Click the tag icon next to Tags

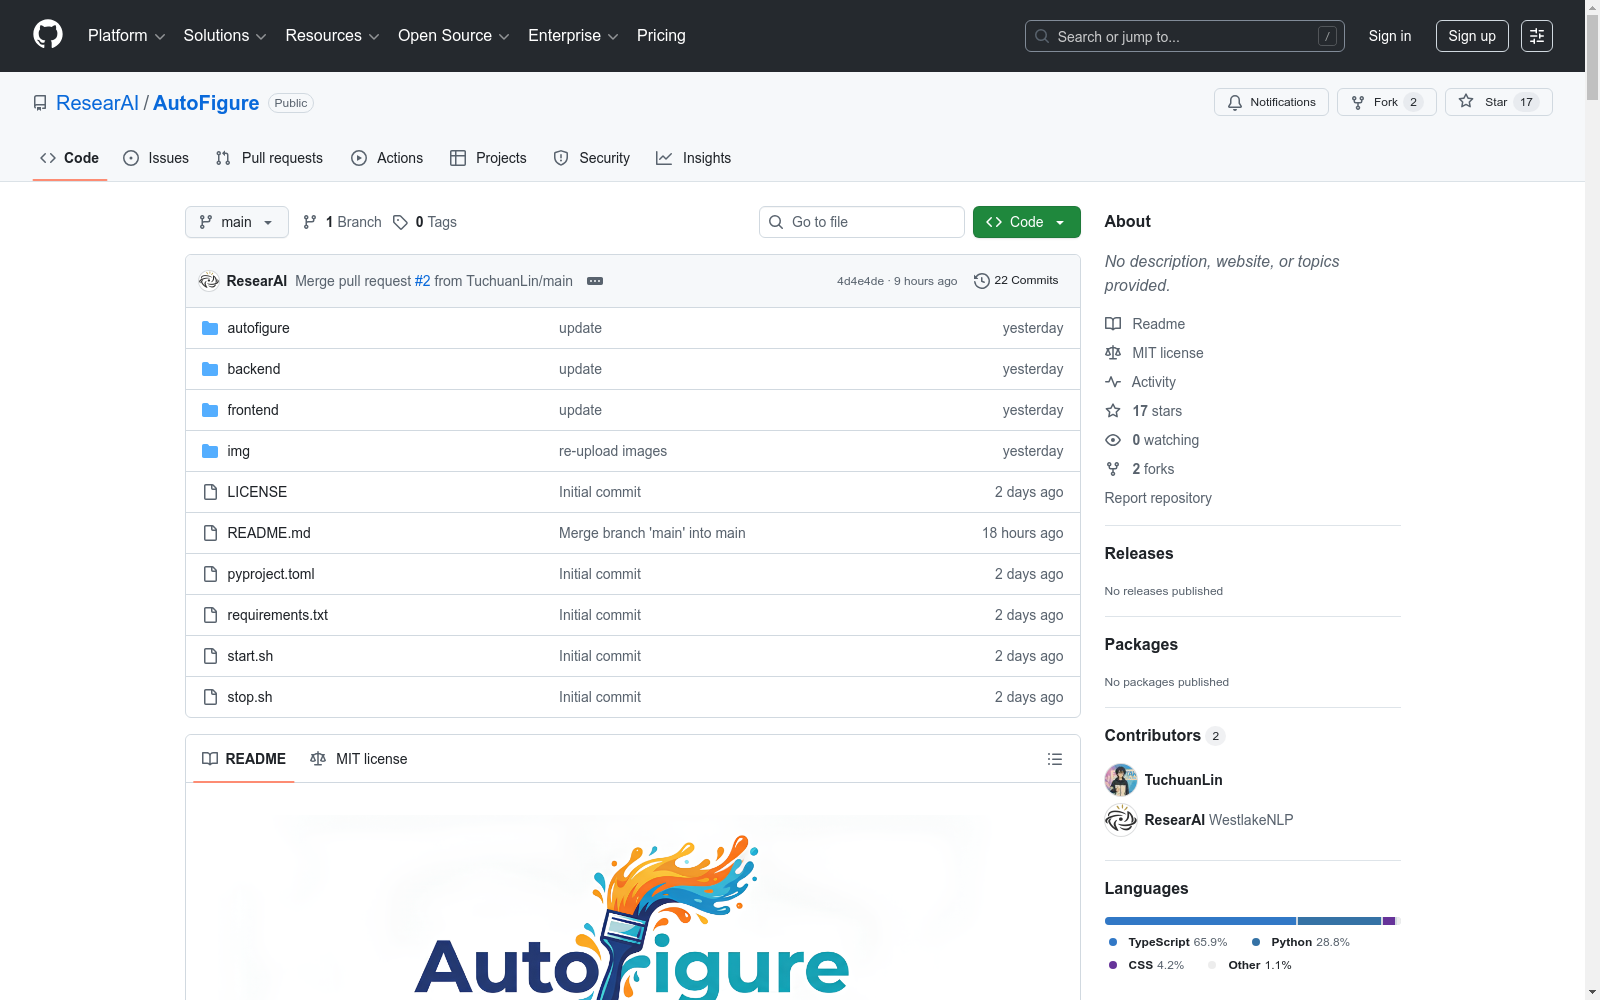pos(400,222)
